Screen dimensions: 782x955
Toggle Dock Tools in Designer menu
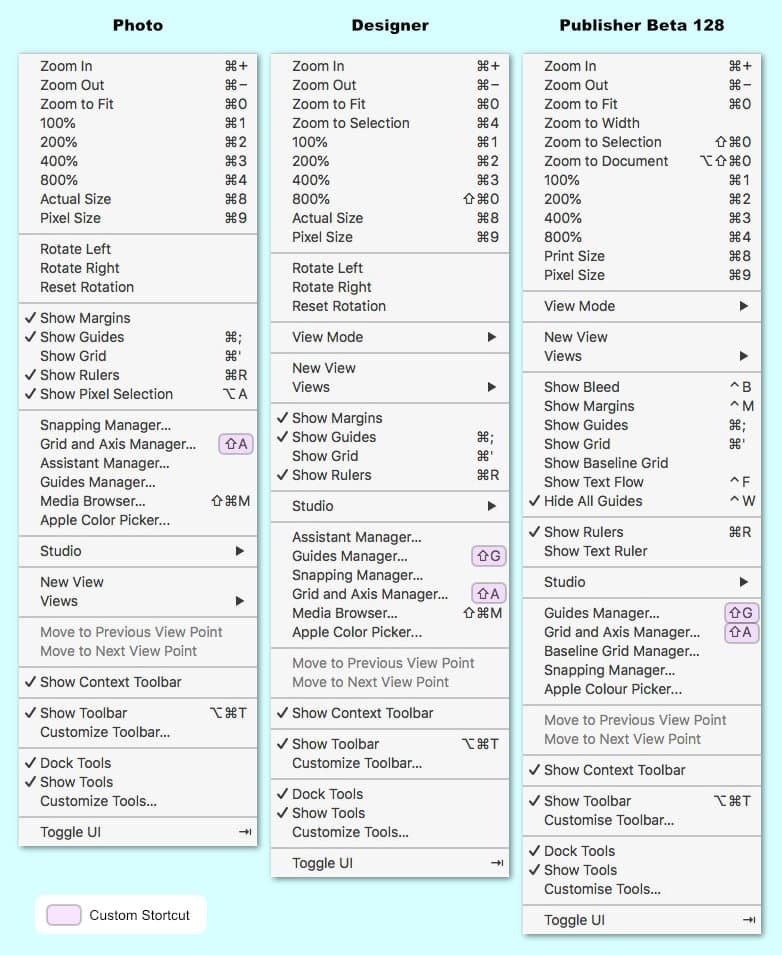390,794
